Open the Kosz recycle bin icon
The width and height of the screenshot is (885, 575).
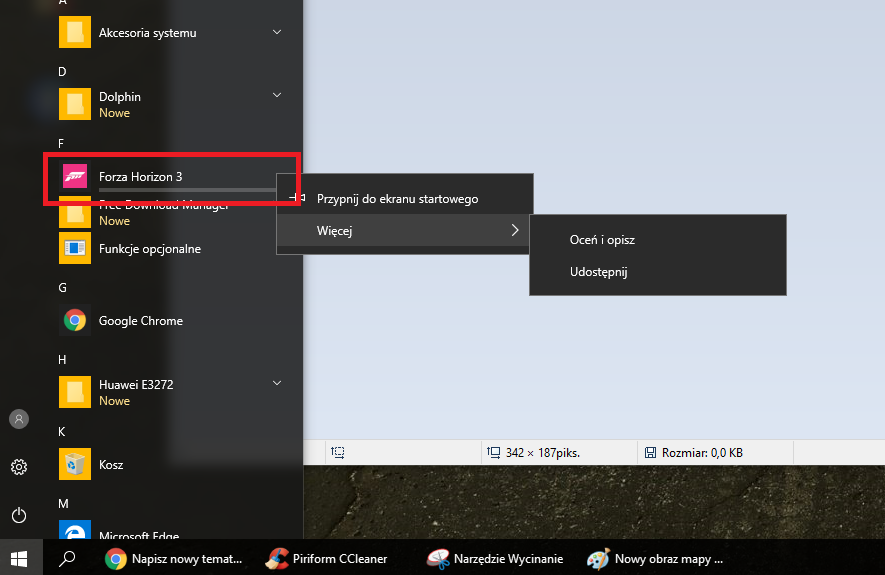coord(75,464)
